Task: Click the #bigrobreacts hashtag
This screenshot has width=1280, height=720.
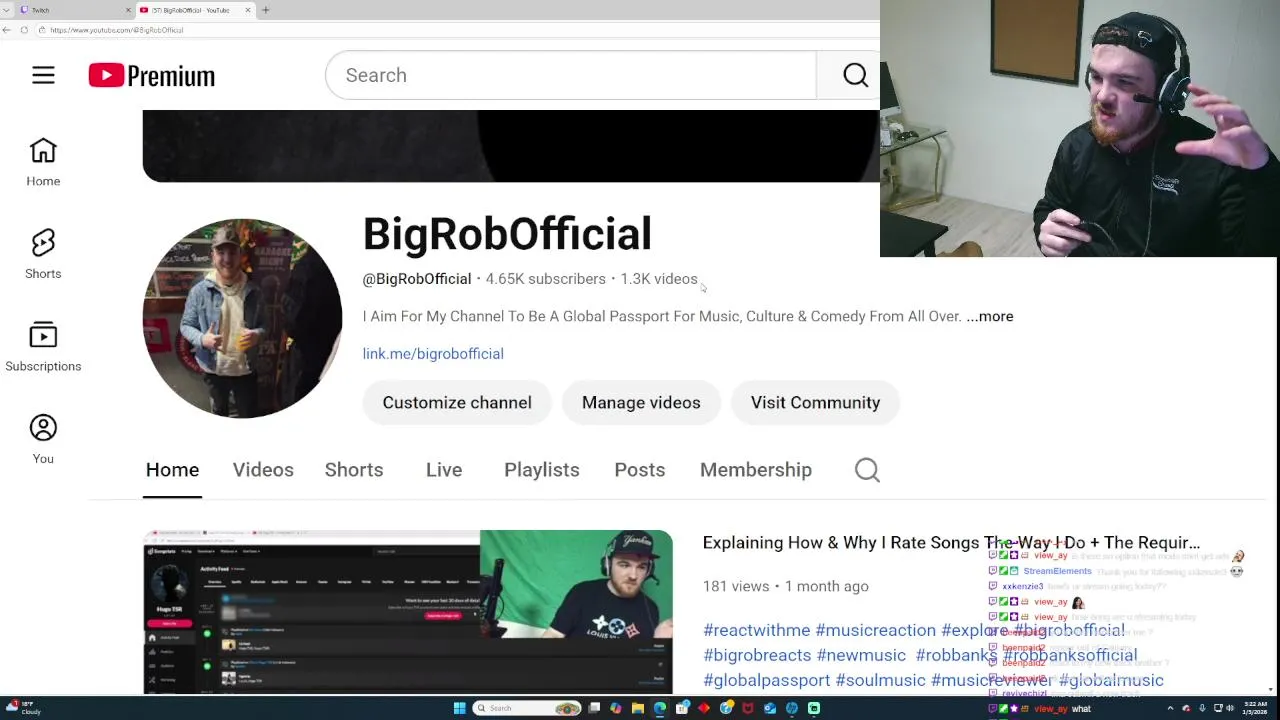Action: pos(757,655)
